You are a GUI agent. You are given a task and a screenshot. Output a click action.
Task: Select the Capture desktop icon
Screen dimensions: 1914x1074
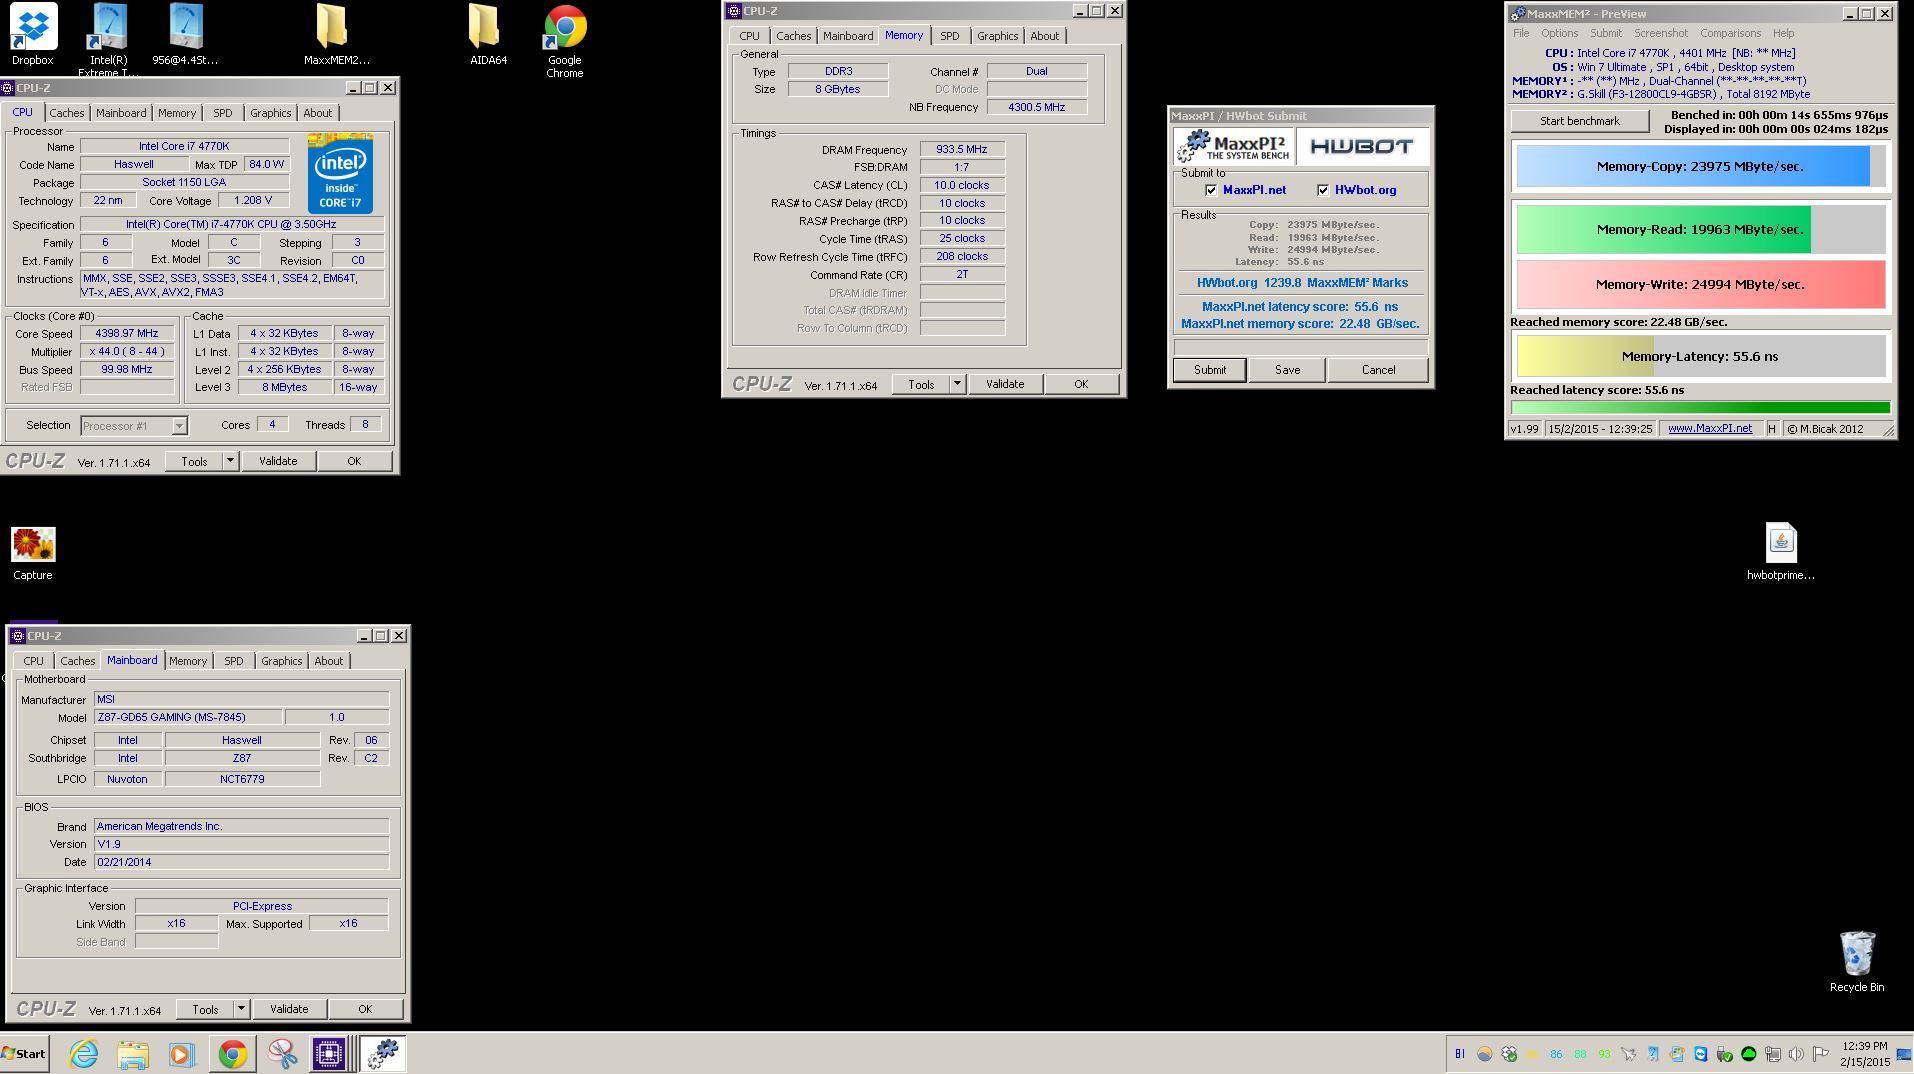pos(33,553)
